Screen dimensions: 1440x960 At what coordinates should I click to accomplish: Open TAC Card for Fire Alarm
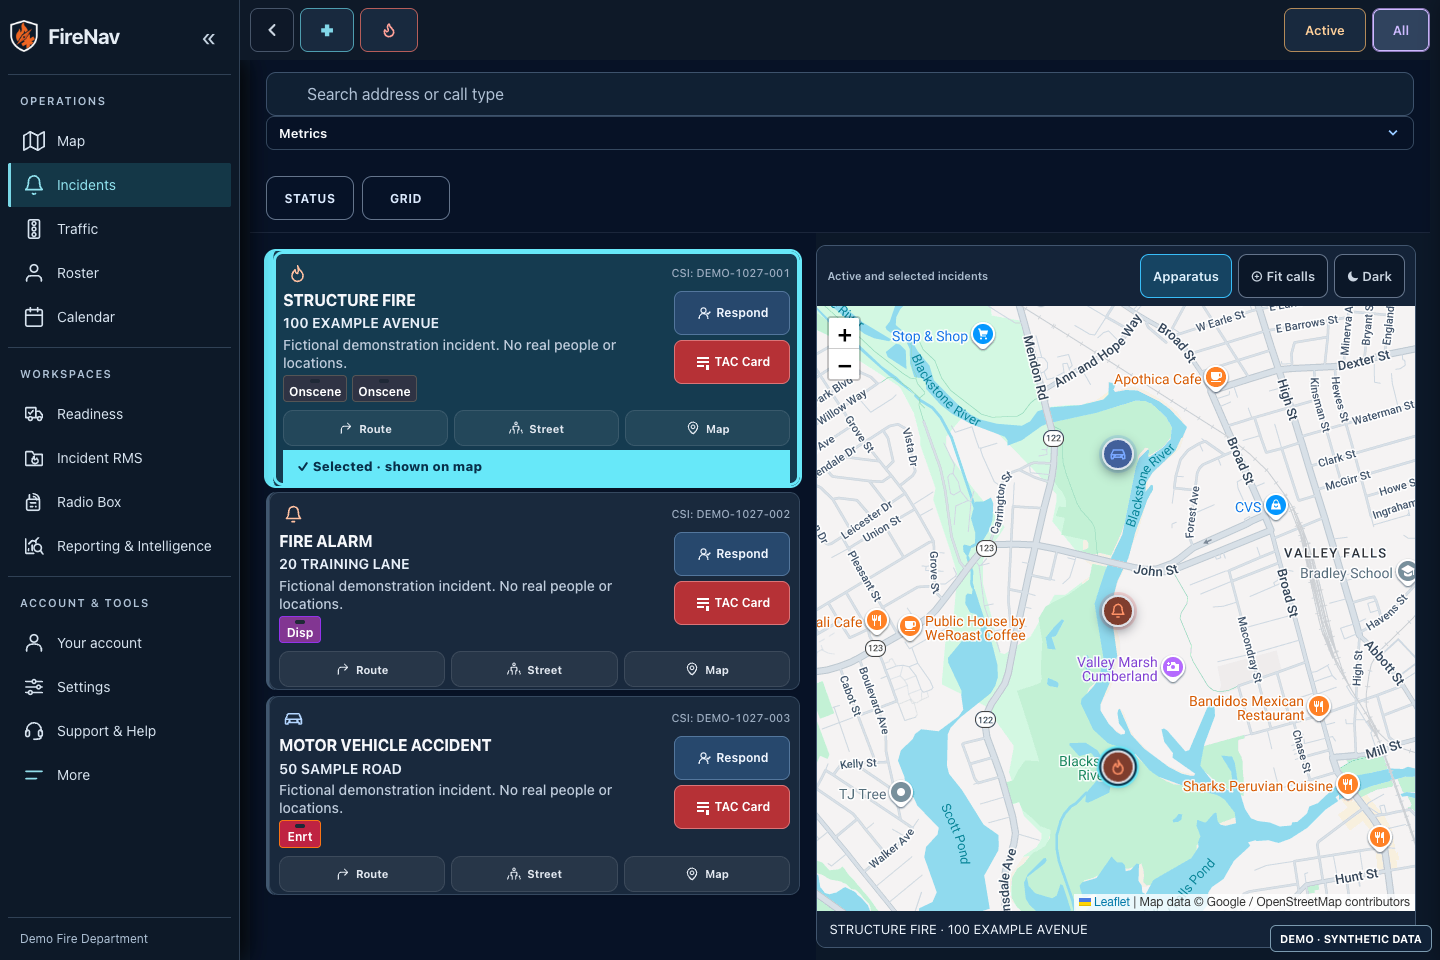click(x=732, y=603)
